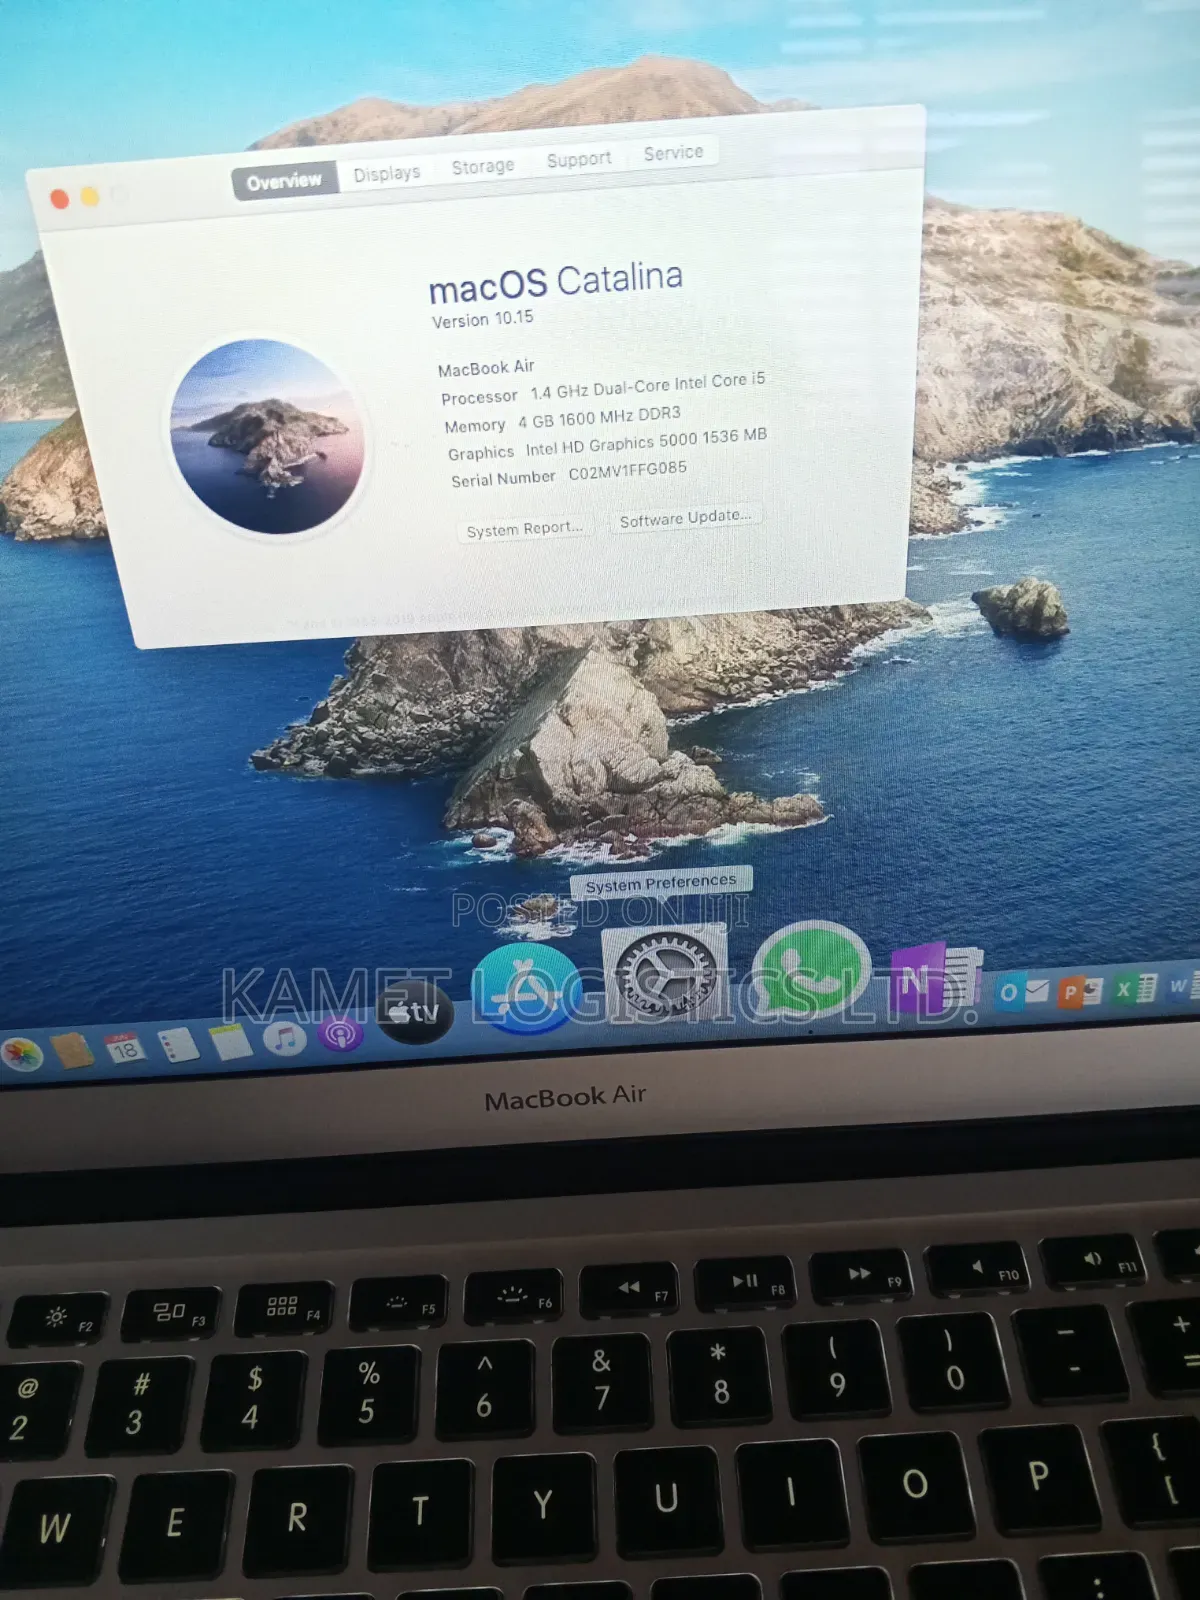This screenshot has width=1200, height=1600.
Task: Click serial number C02MV1FFG085
Action: tap(627, 471)
